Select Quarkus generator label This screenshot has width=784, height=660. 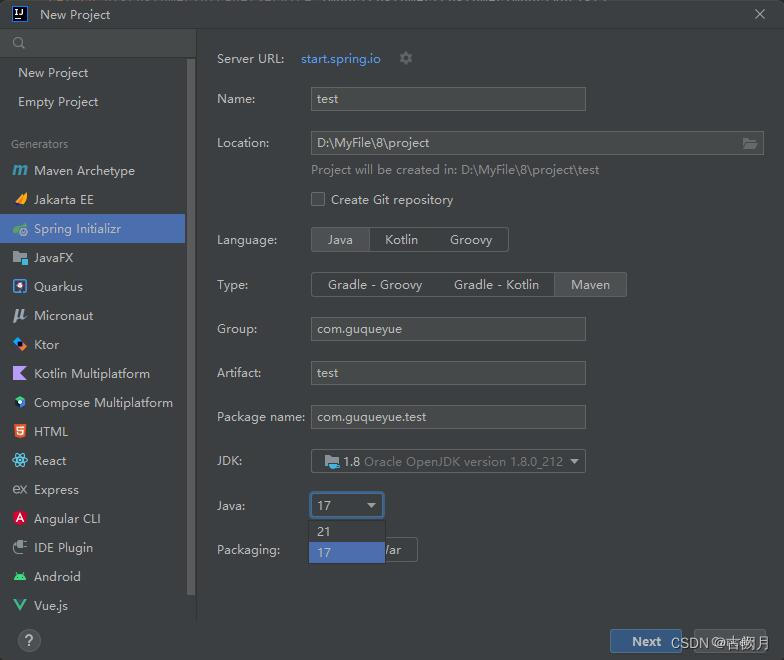58,286
